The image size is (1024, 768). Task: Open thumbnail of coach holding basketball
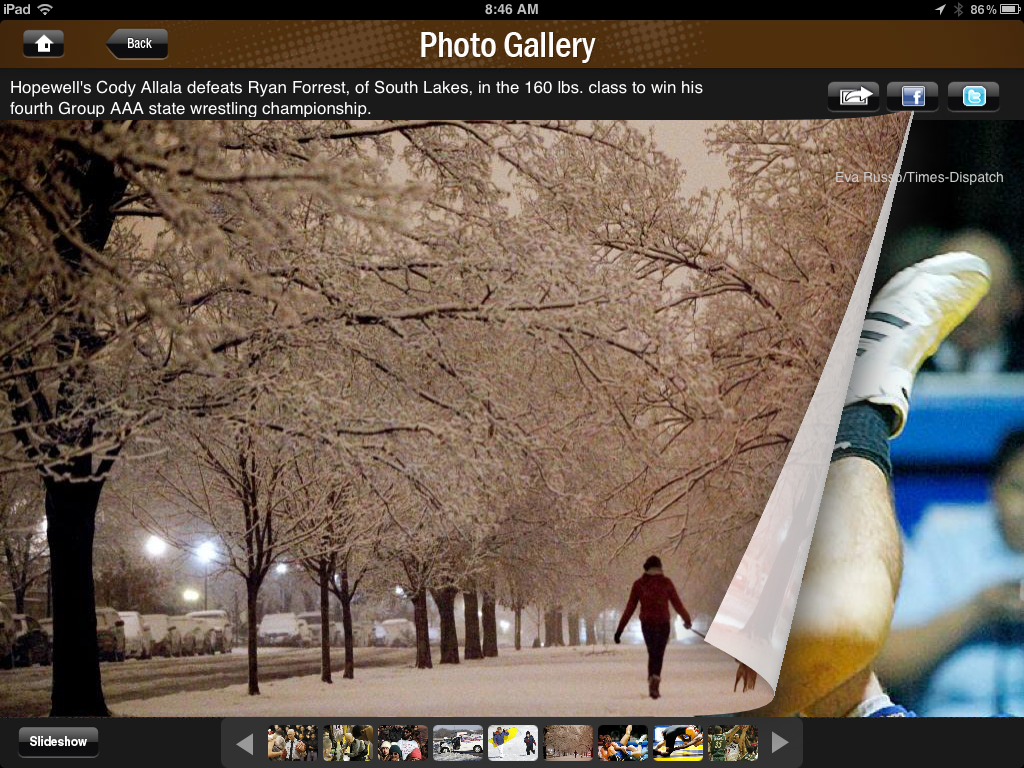tap(292, 743)
